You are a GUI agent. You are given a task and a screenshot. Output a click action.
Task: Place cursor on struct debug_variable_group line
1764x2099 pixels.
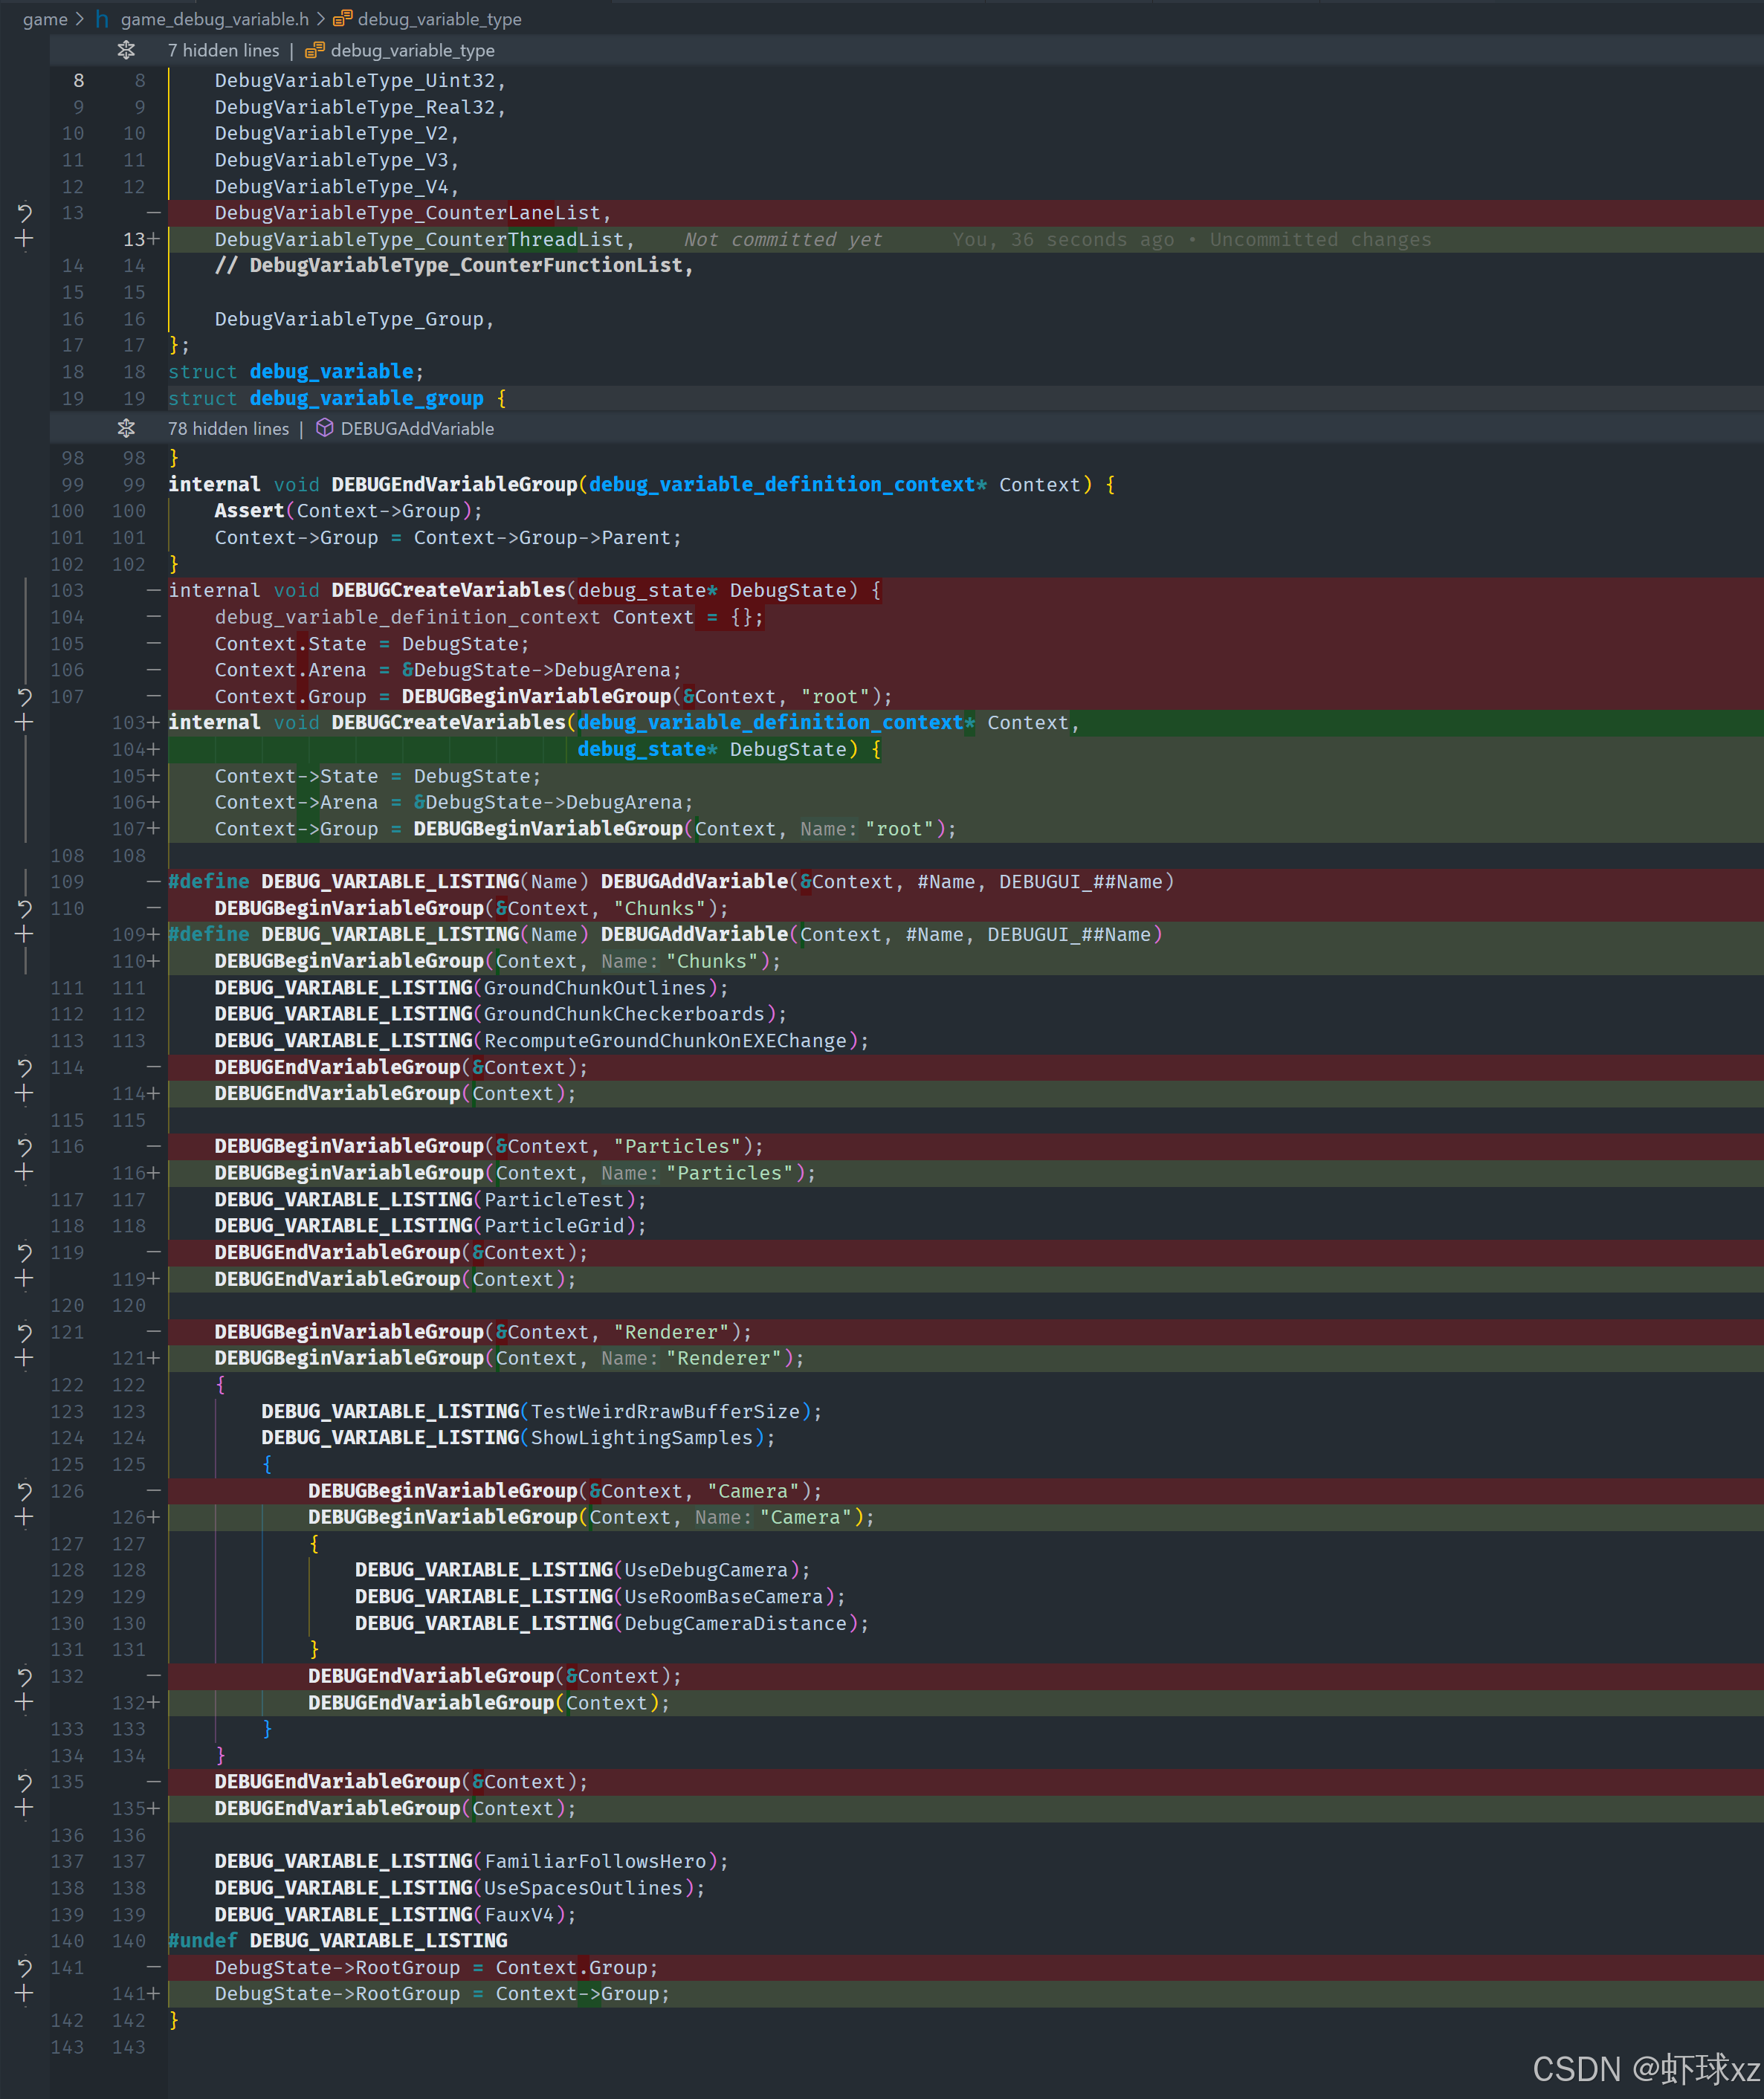pyautogui.click(x=365, y=398)
